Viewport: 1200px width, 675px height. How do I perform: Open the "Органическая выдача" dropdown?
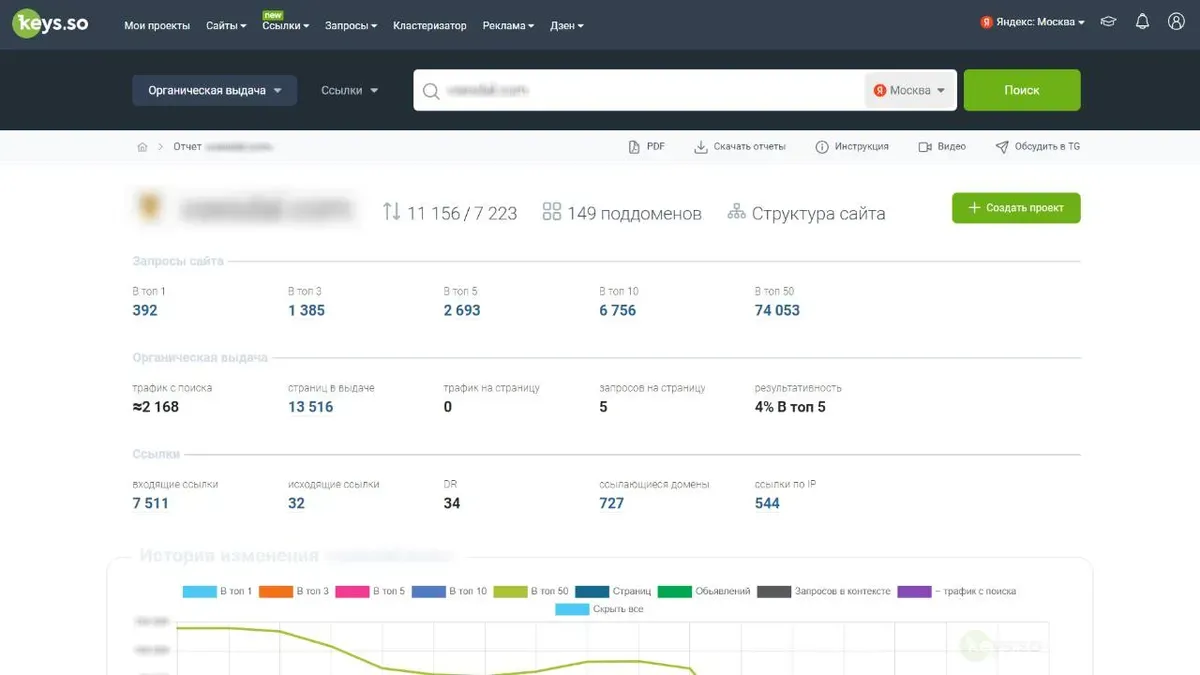tap(215, 90)
